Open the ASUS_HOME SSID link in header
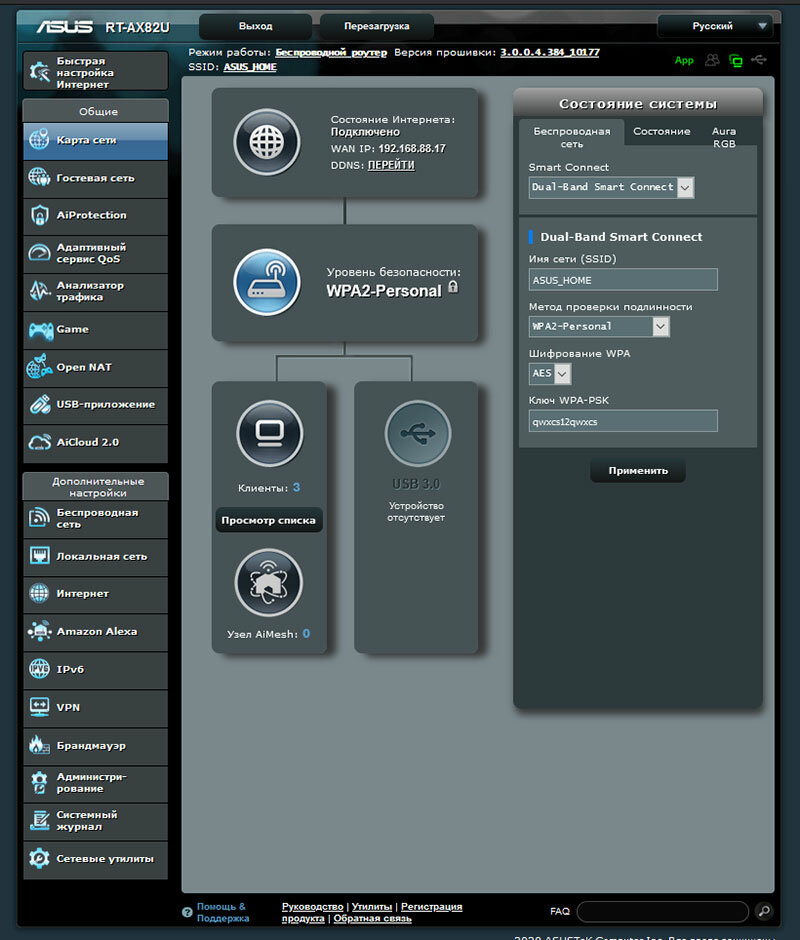The height and width of the screenshot is (940, 800). click(250, 67)
